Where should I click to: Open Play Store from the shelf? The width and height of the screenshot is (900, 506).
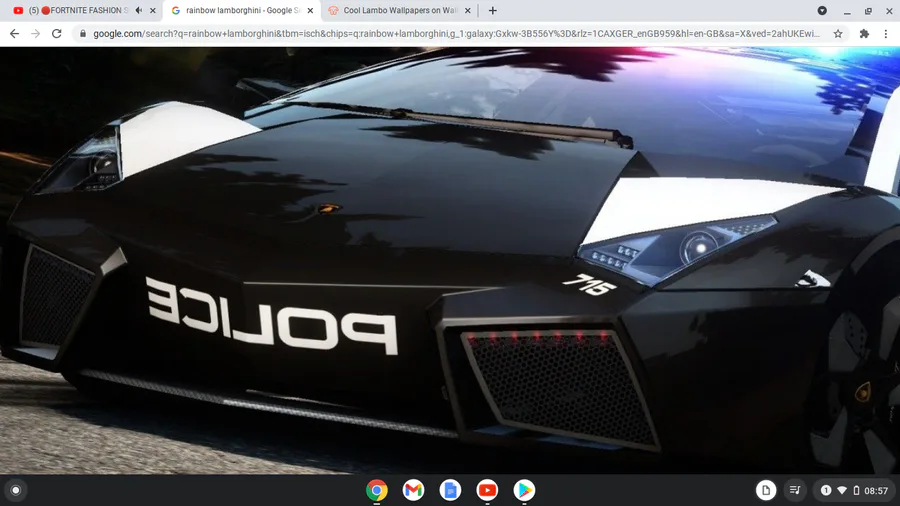[523, 490]
